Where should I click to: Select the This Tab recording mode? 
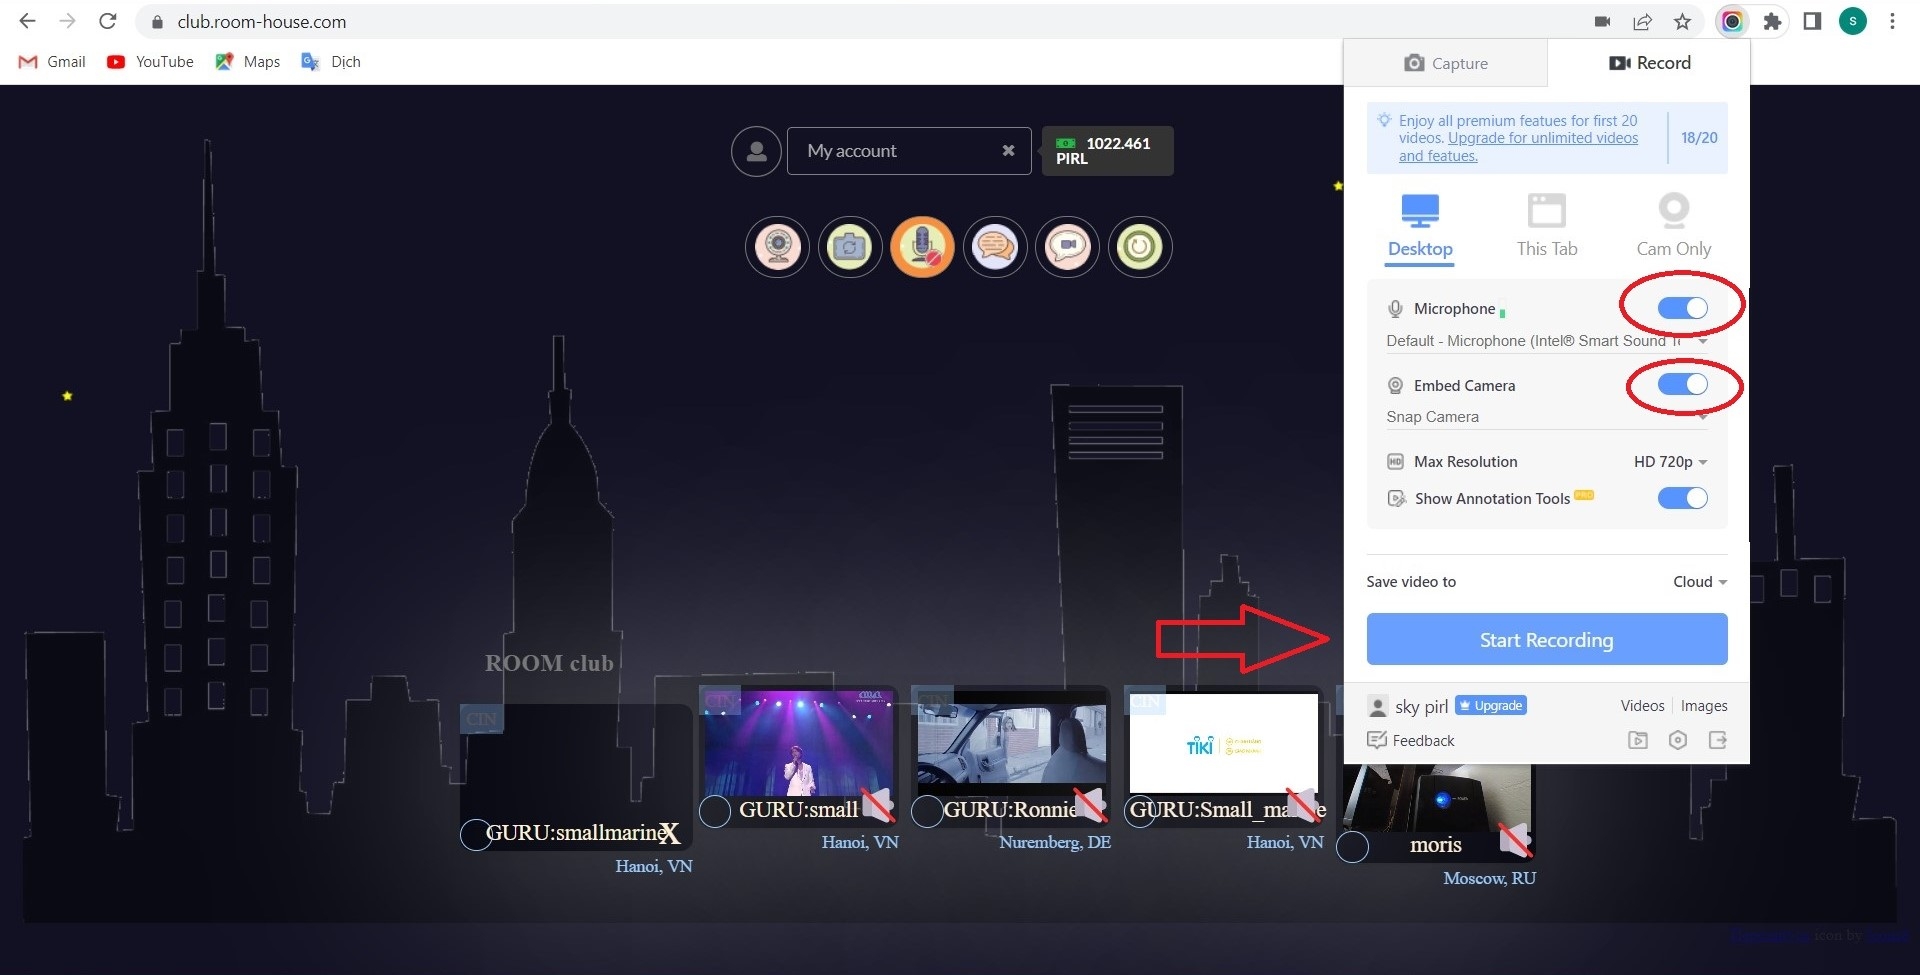(1546, 226)
